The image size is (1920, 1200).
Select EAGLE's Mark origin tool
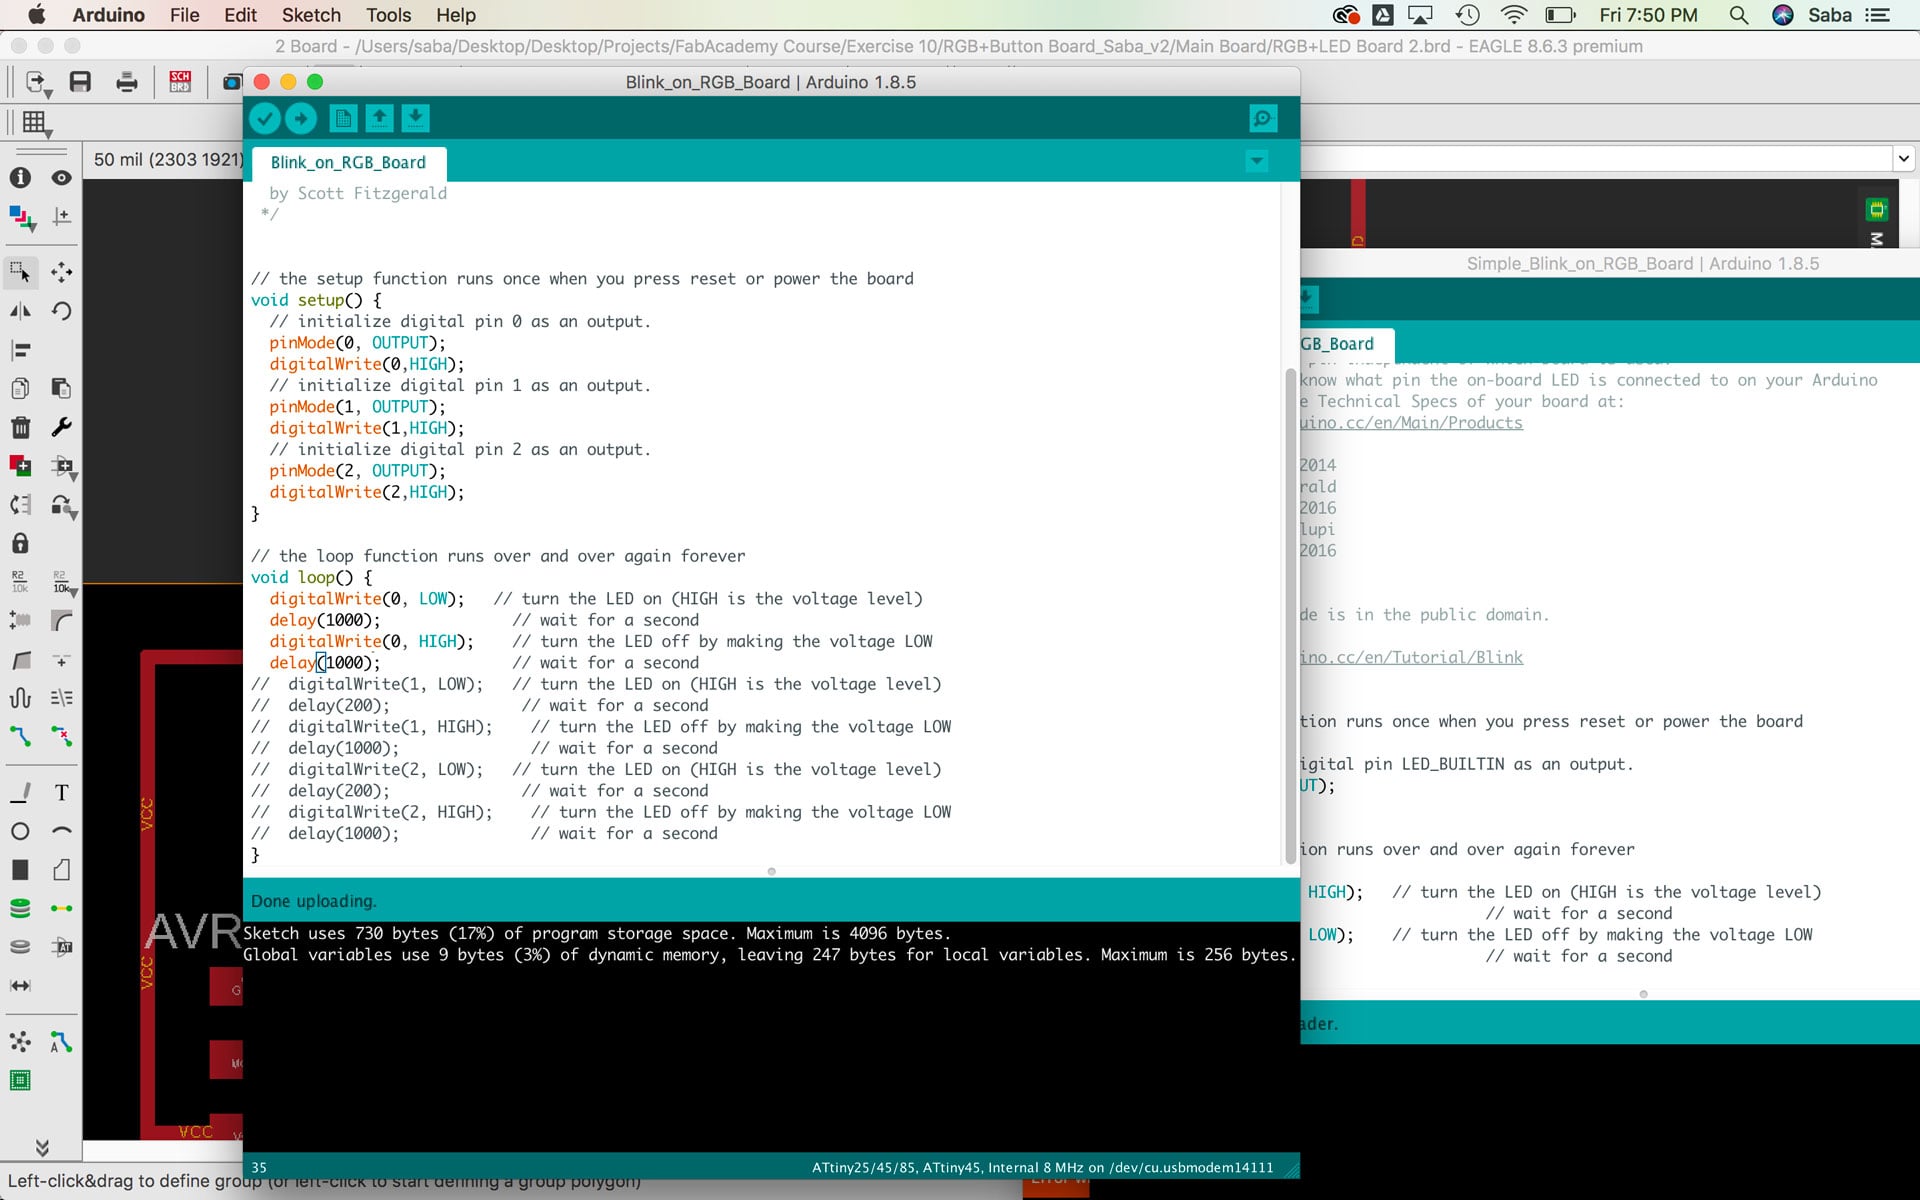62,217
